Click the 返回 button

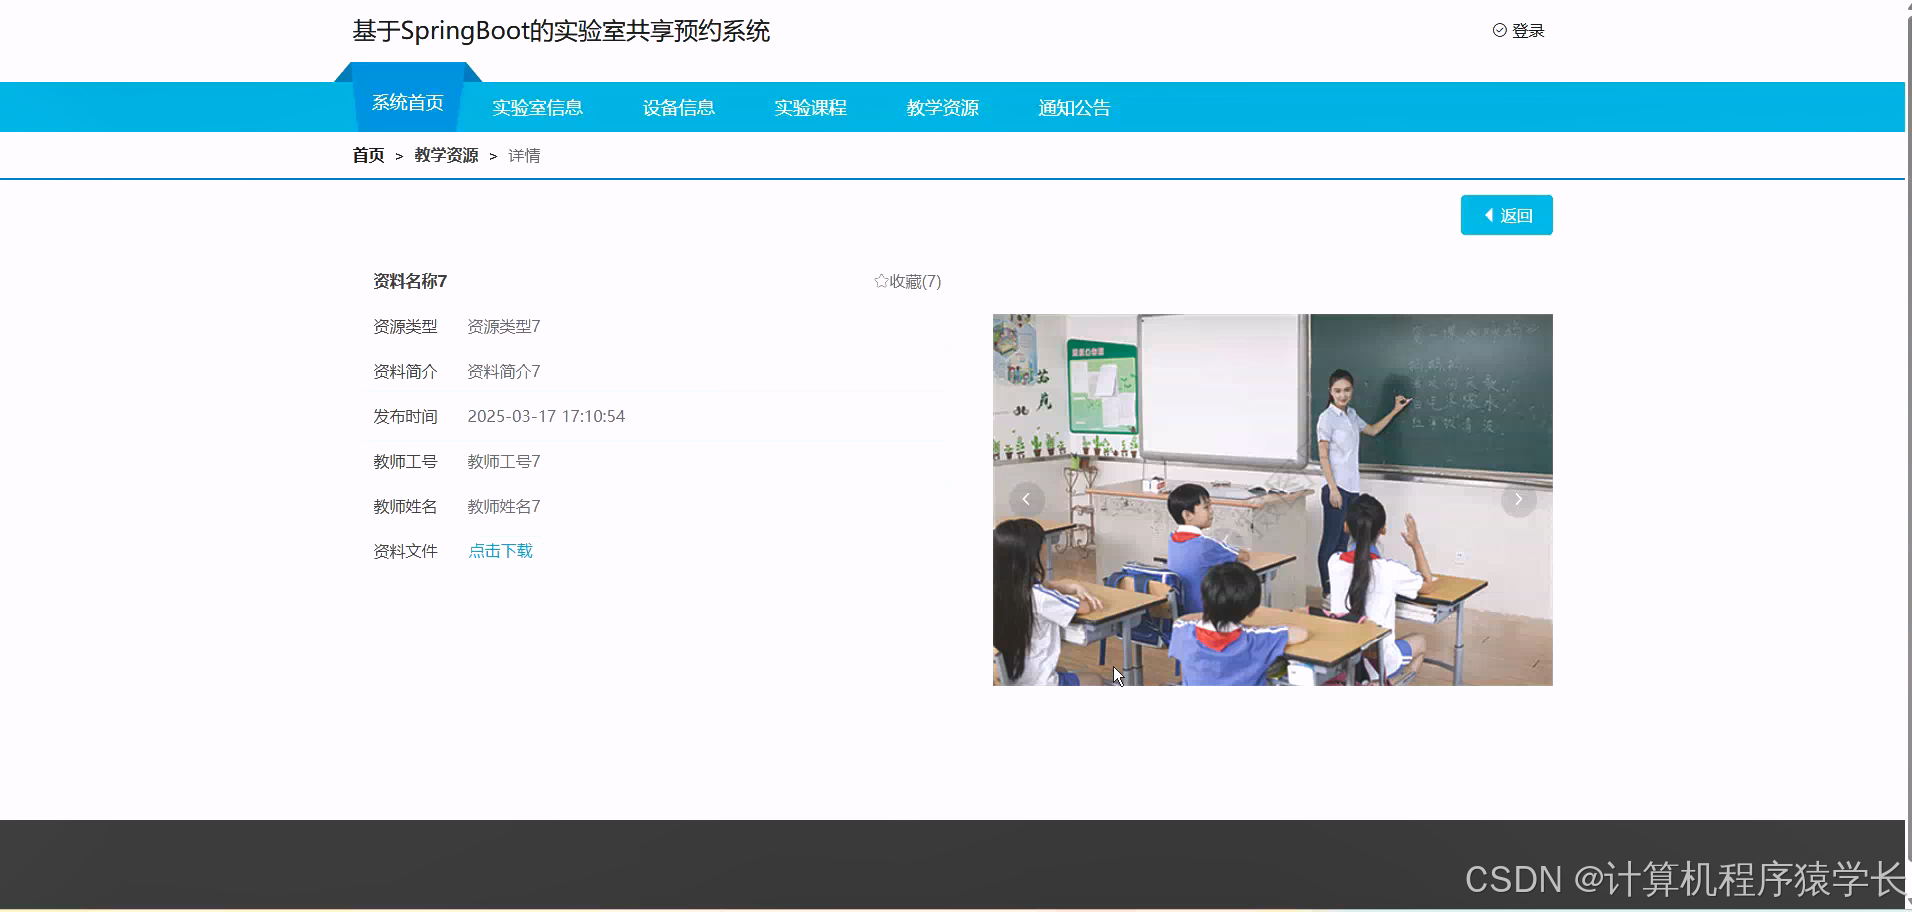(x=1507, y=215)
